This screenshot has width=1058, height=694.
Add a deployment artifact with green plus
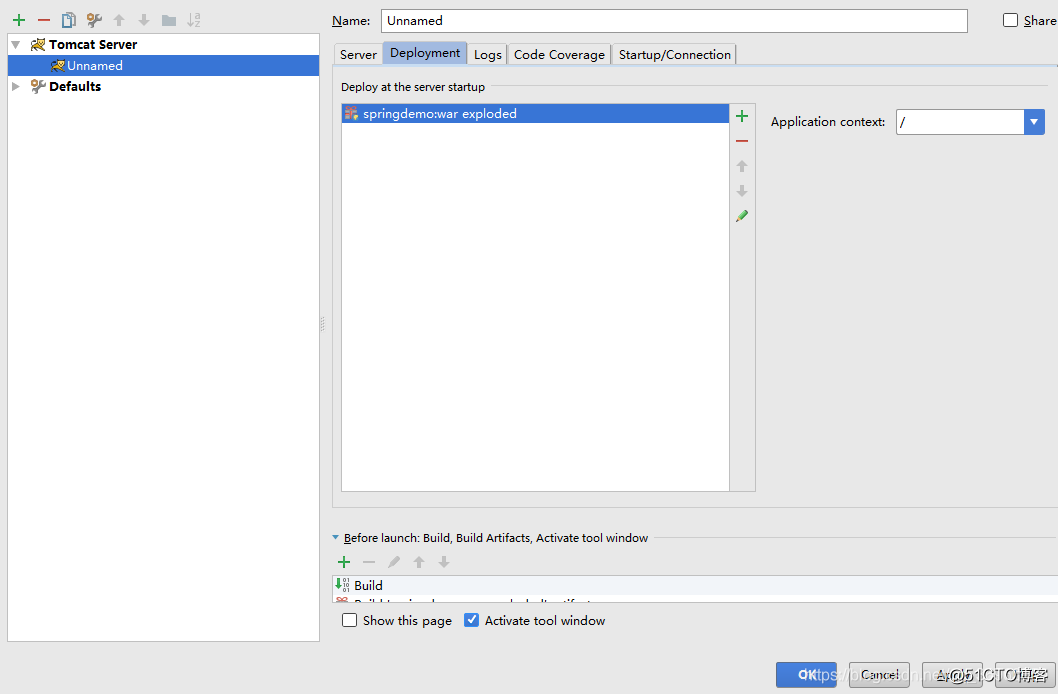click(742, 116)
